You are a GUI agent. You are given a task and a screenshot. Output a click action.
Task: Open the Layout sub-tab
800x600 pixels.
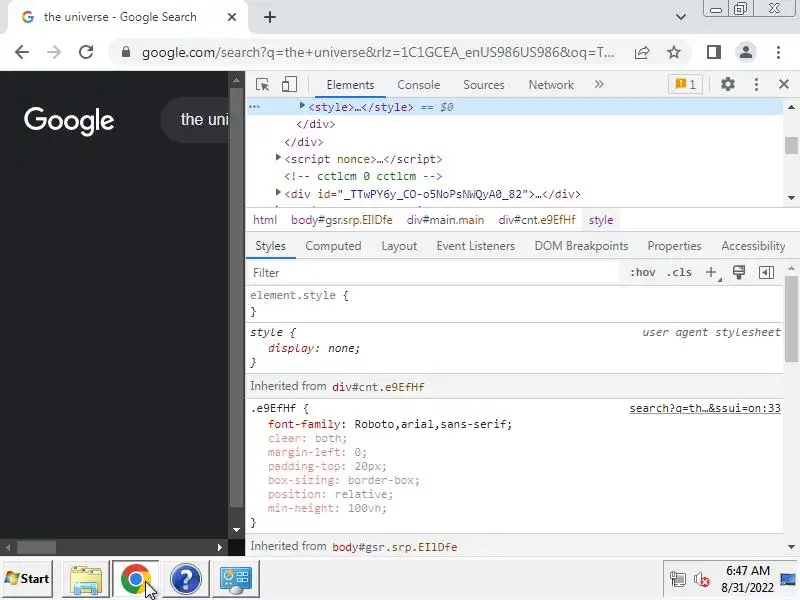(399, 246)
